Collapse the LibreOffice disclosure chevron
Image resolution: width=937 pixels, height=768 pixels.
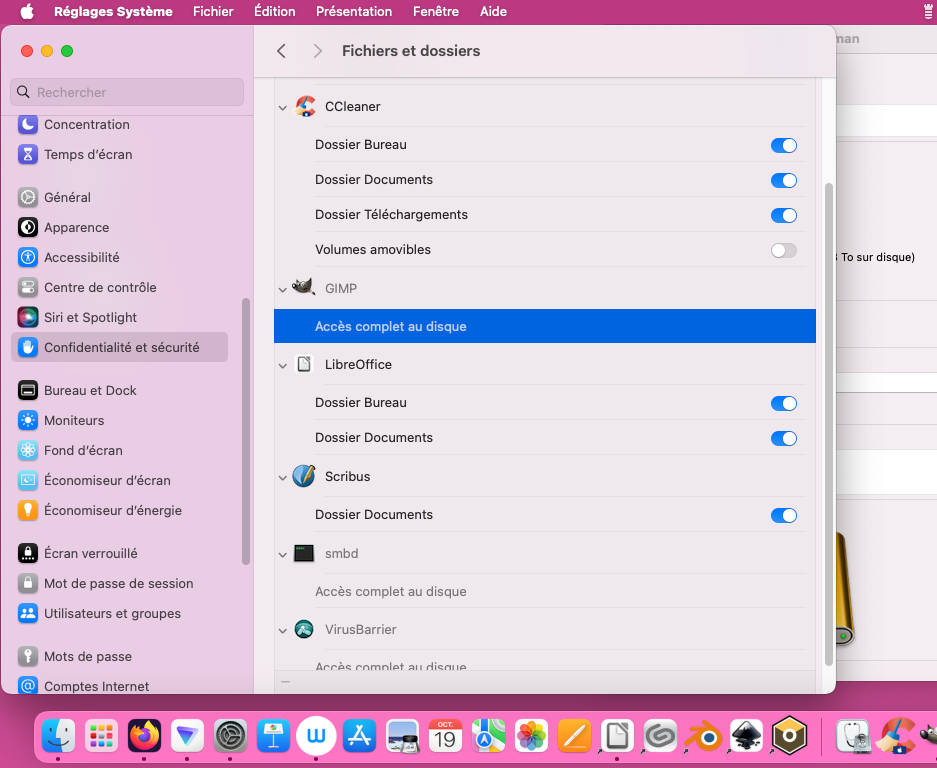(283, 365)
